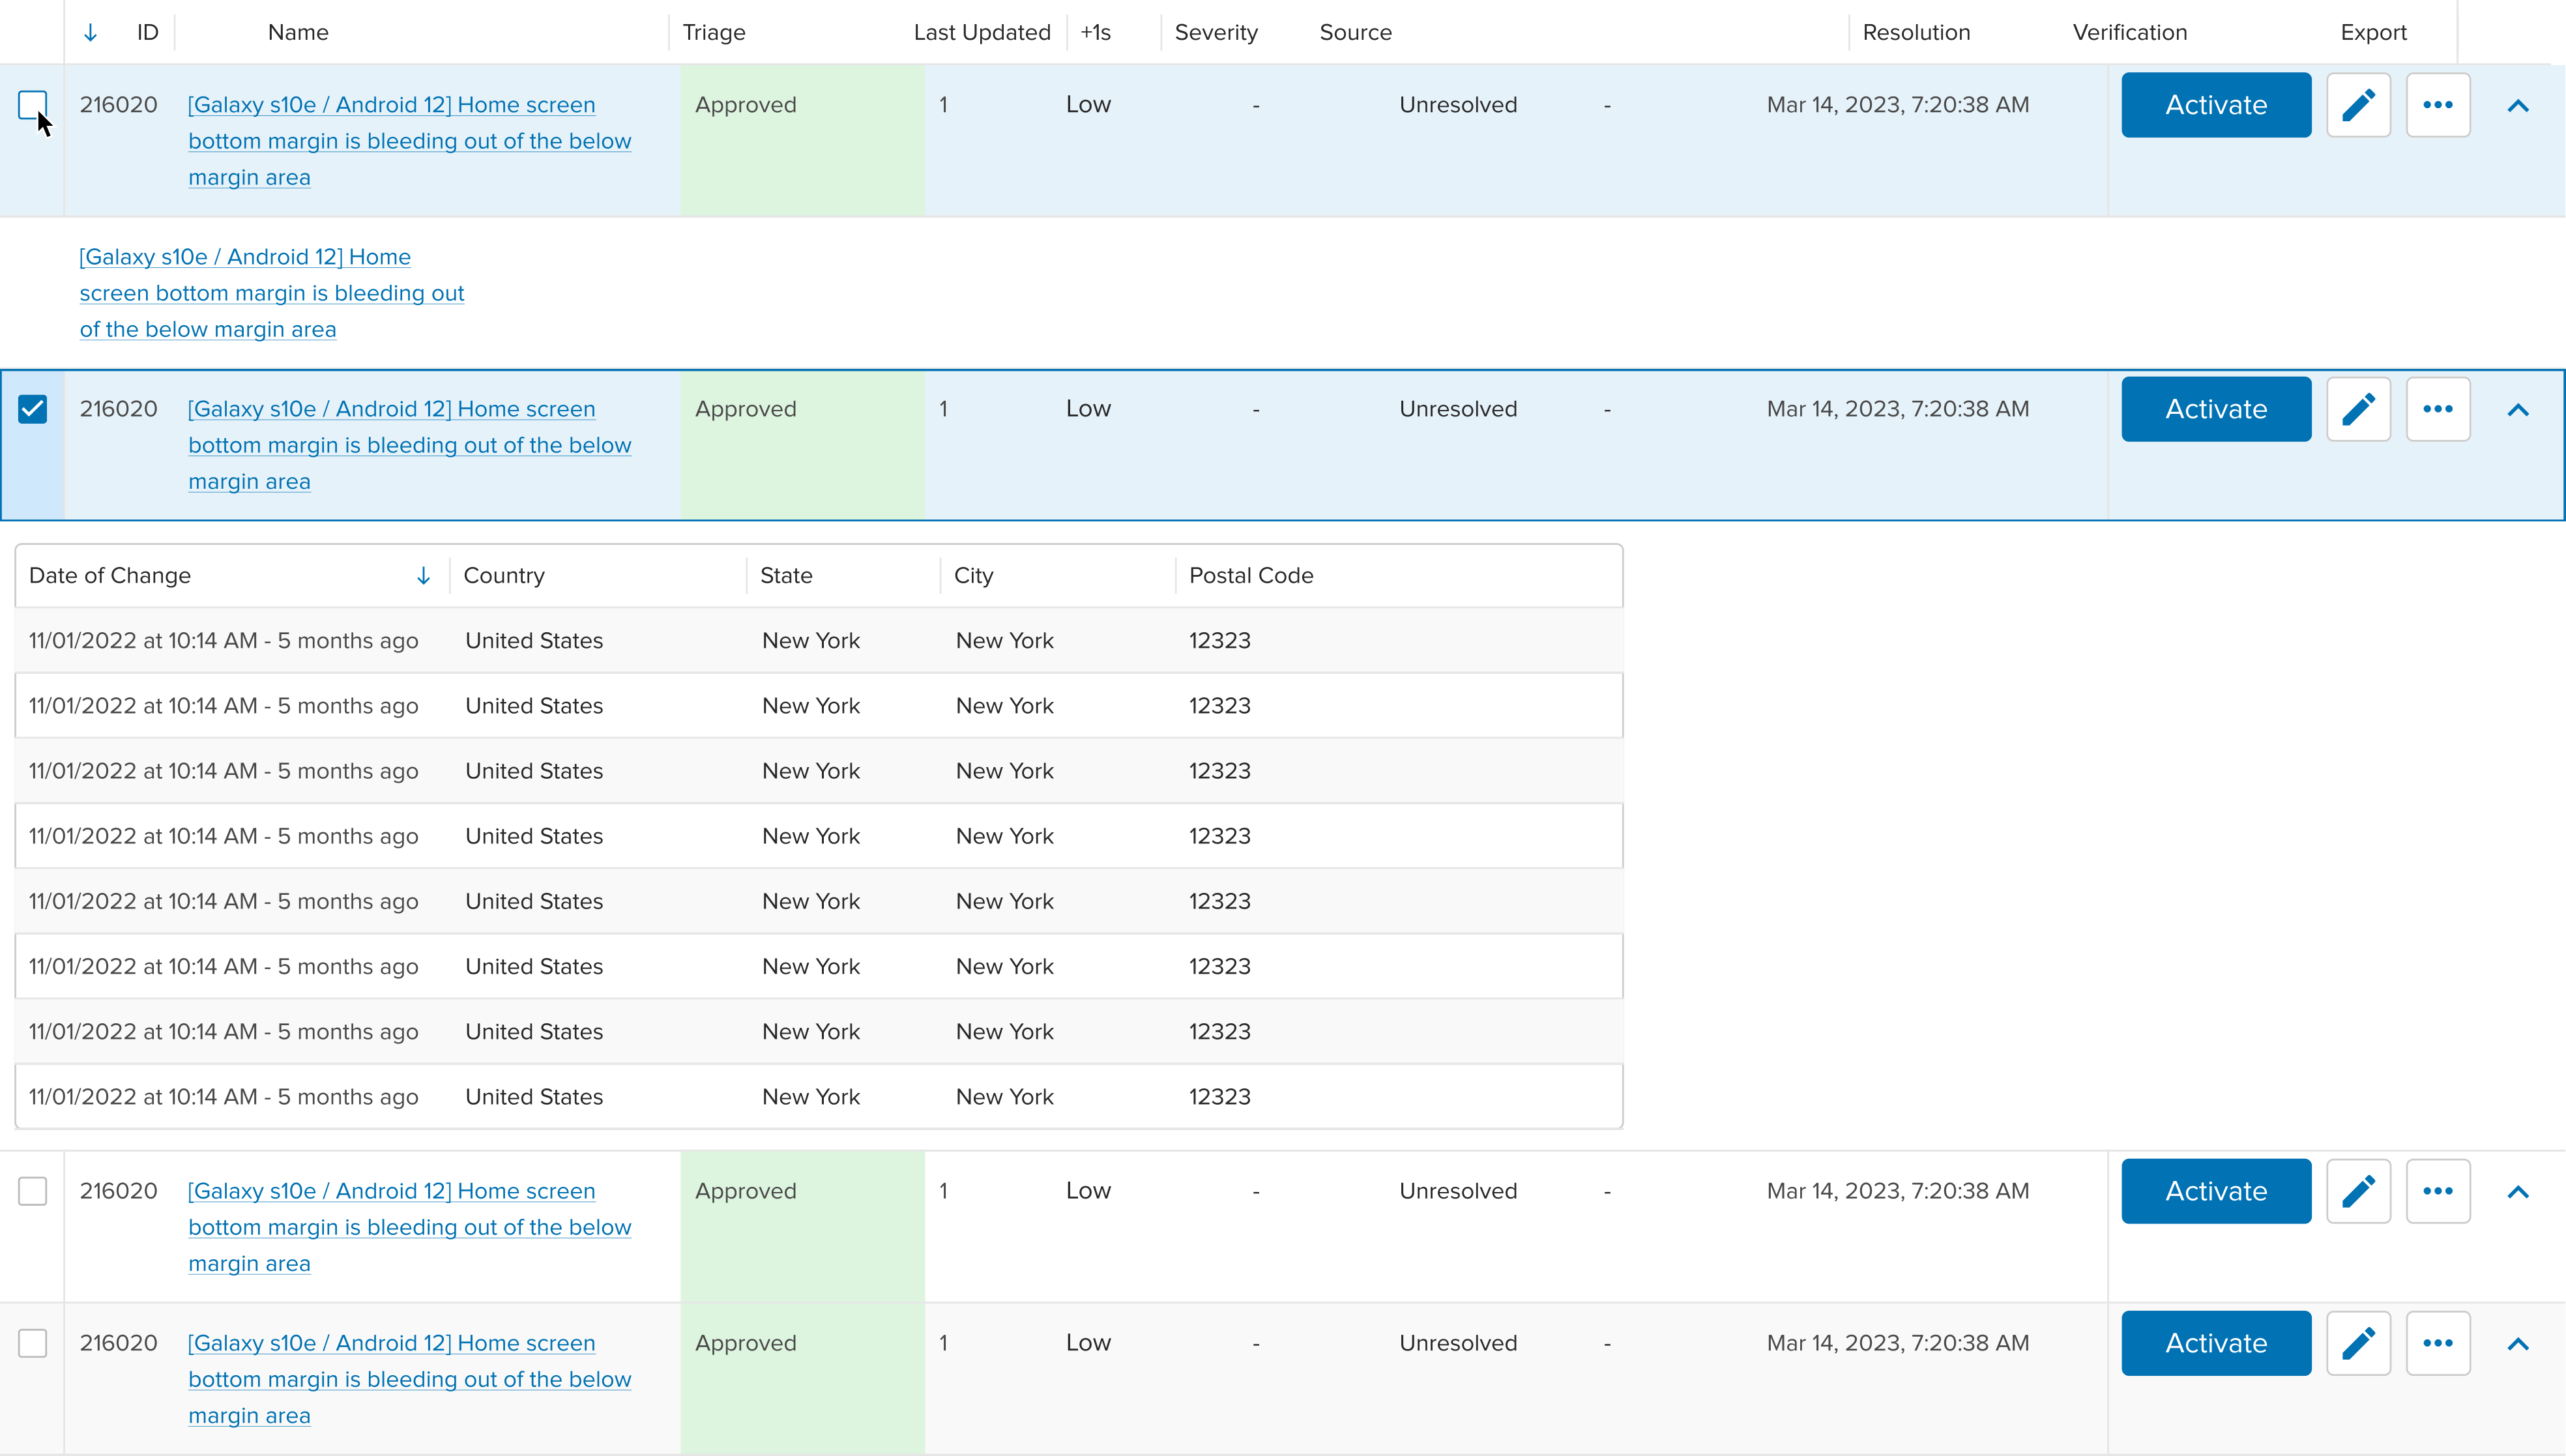This screenshot has height=1456, width=2566.
Task: Open the third row's Galaxy s10e issue link
Action: click(x=409, y=1227)
